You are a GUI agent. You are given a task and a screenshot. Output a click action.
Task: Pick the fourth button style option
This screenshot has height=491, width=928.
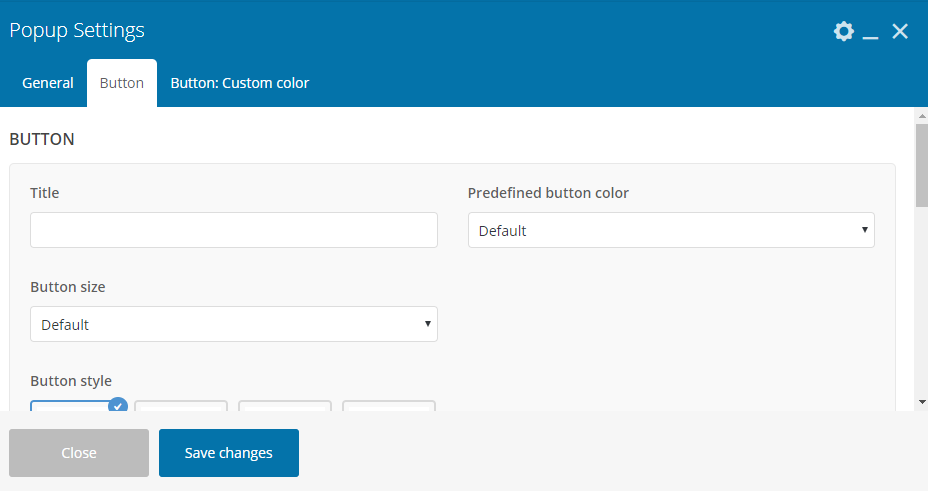(x=389, y=405)
